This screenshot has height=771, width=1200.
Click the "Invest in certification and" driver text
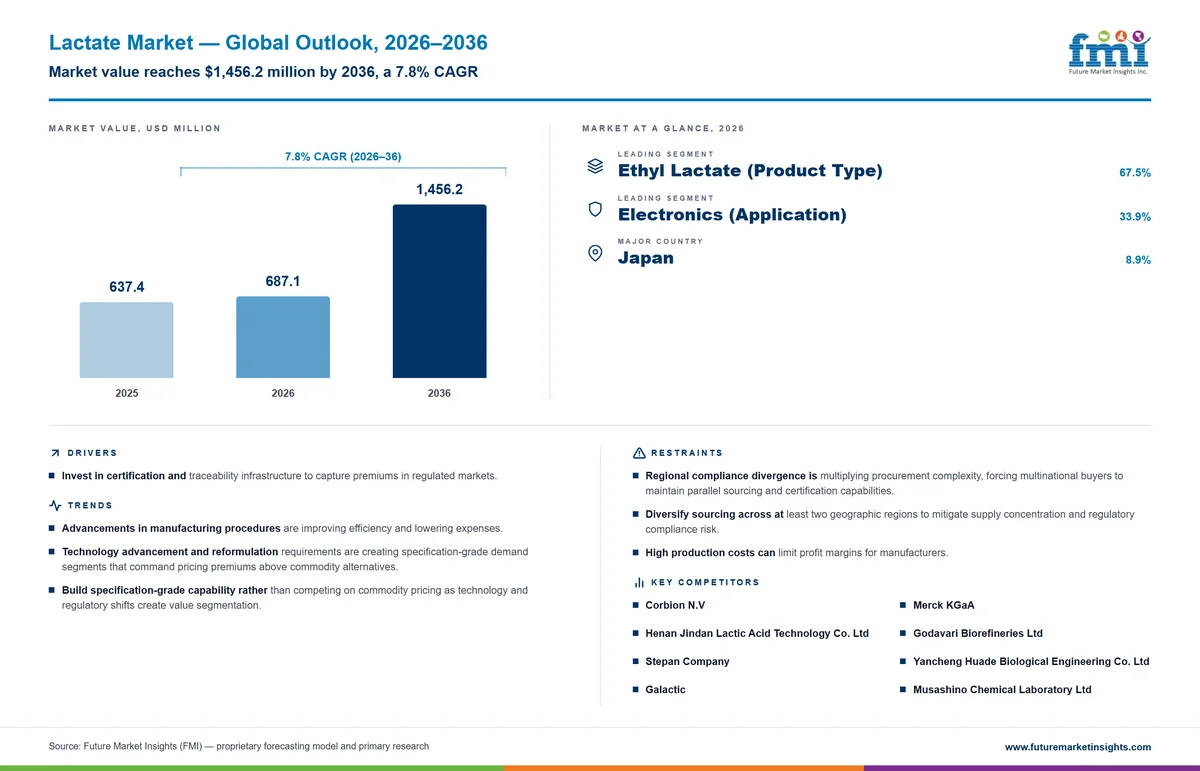click(124, 476)
